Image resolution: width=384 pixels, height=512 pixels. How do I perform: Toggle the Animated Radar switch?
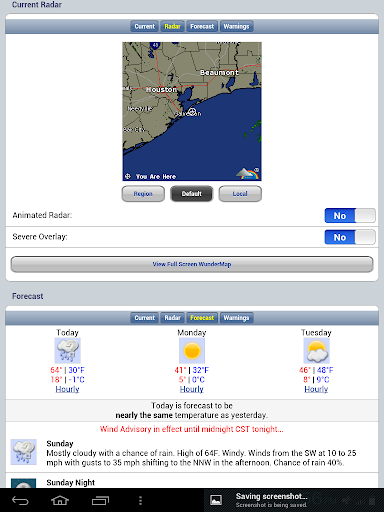tap(350, 216)
